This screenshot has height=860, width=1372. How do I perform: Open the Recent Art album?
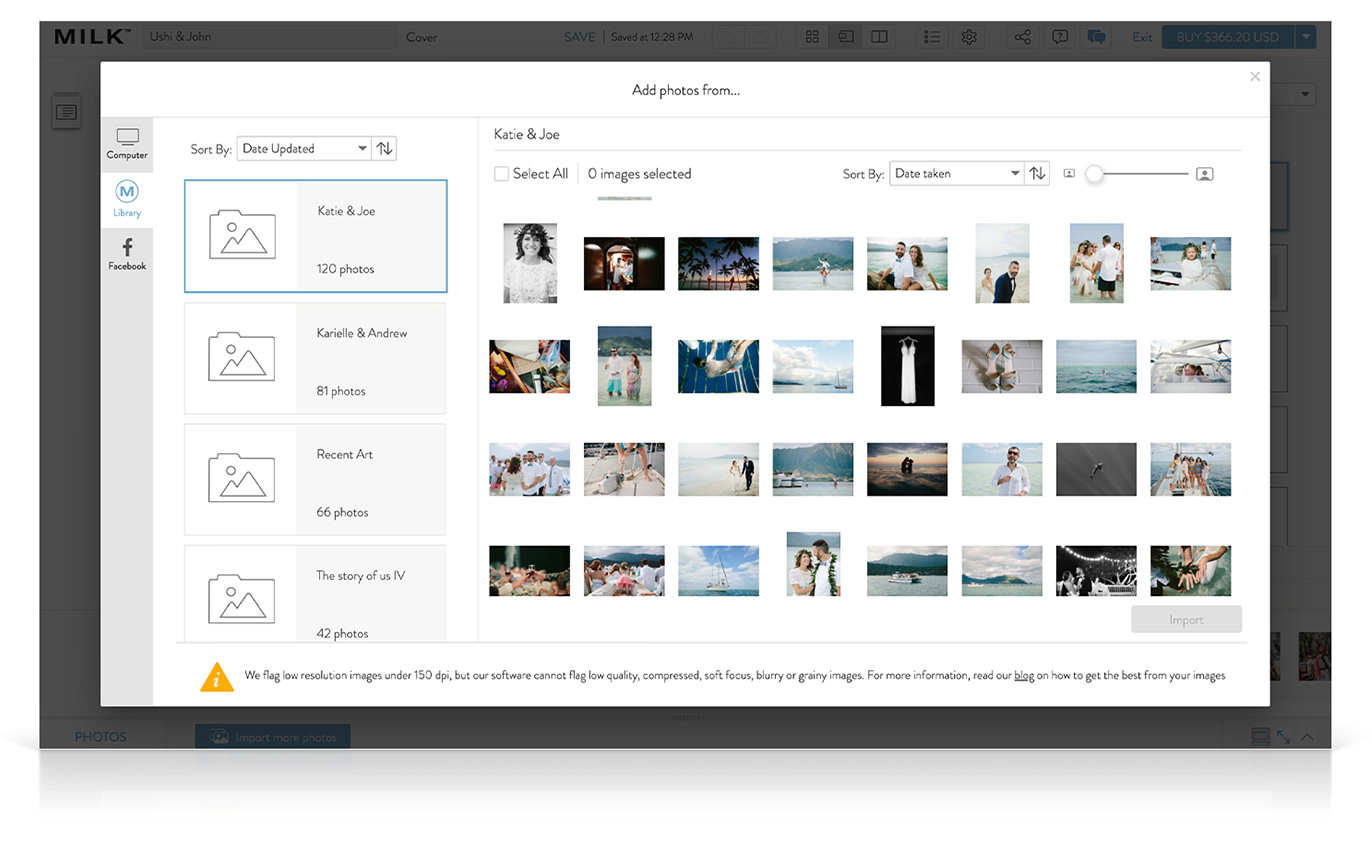click(x=315, y=479)
